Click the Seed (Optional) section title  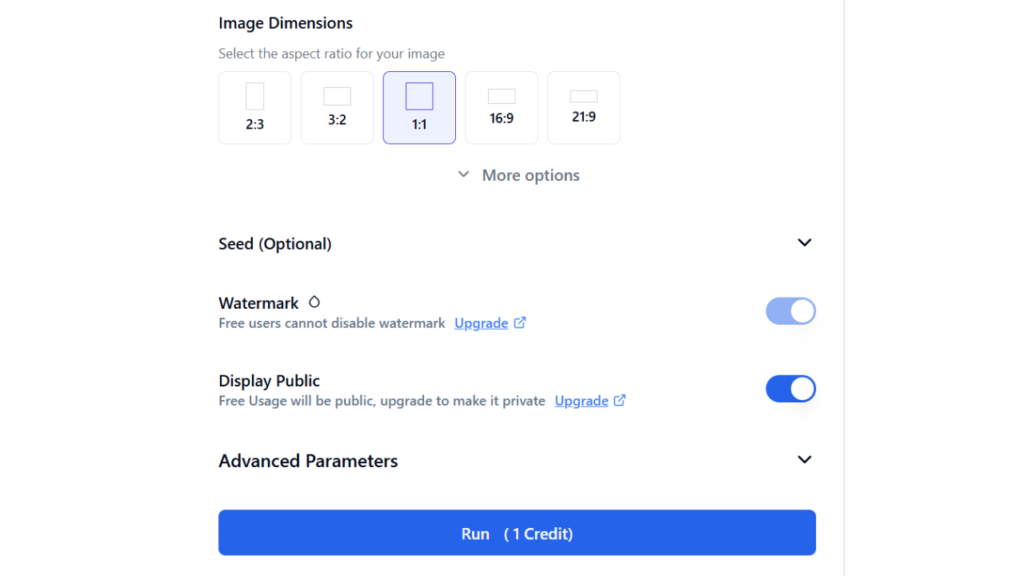point(275,244)
